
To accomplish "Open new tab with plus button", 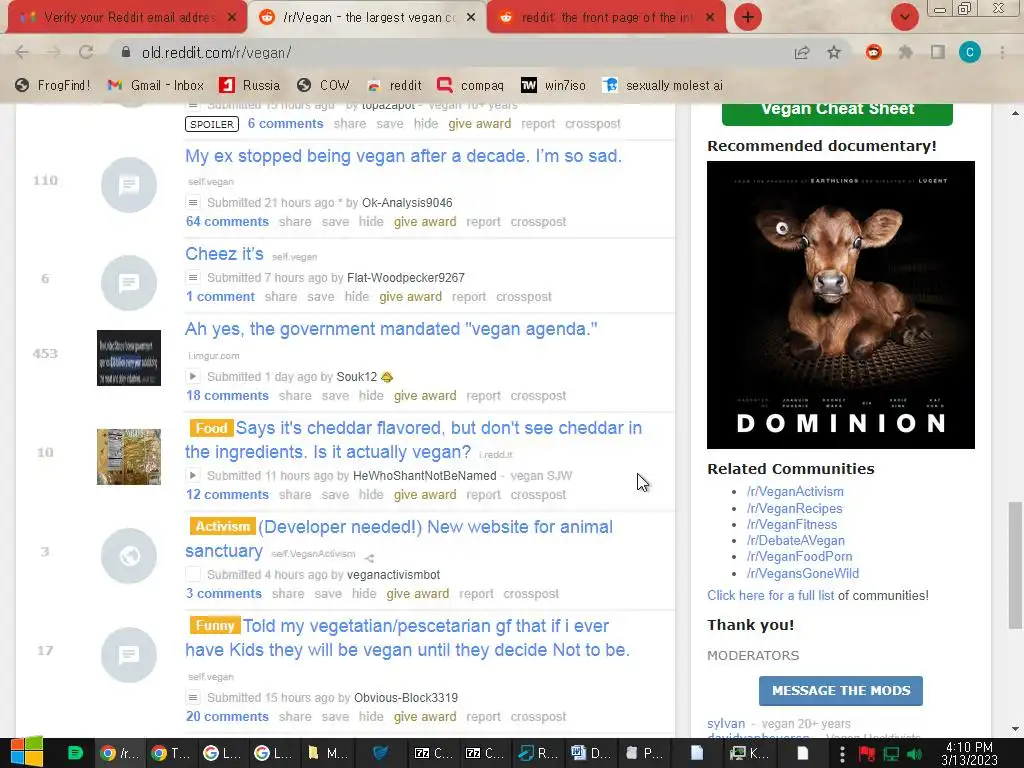I will [748, 17].
